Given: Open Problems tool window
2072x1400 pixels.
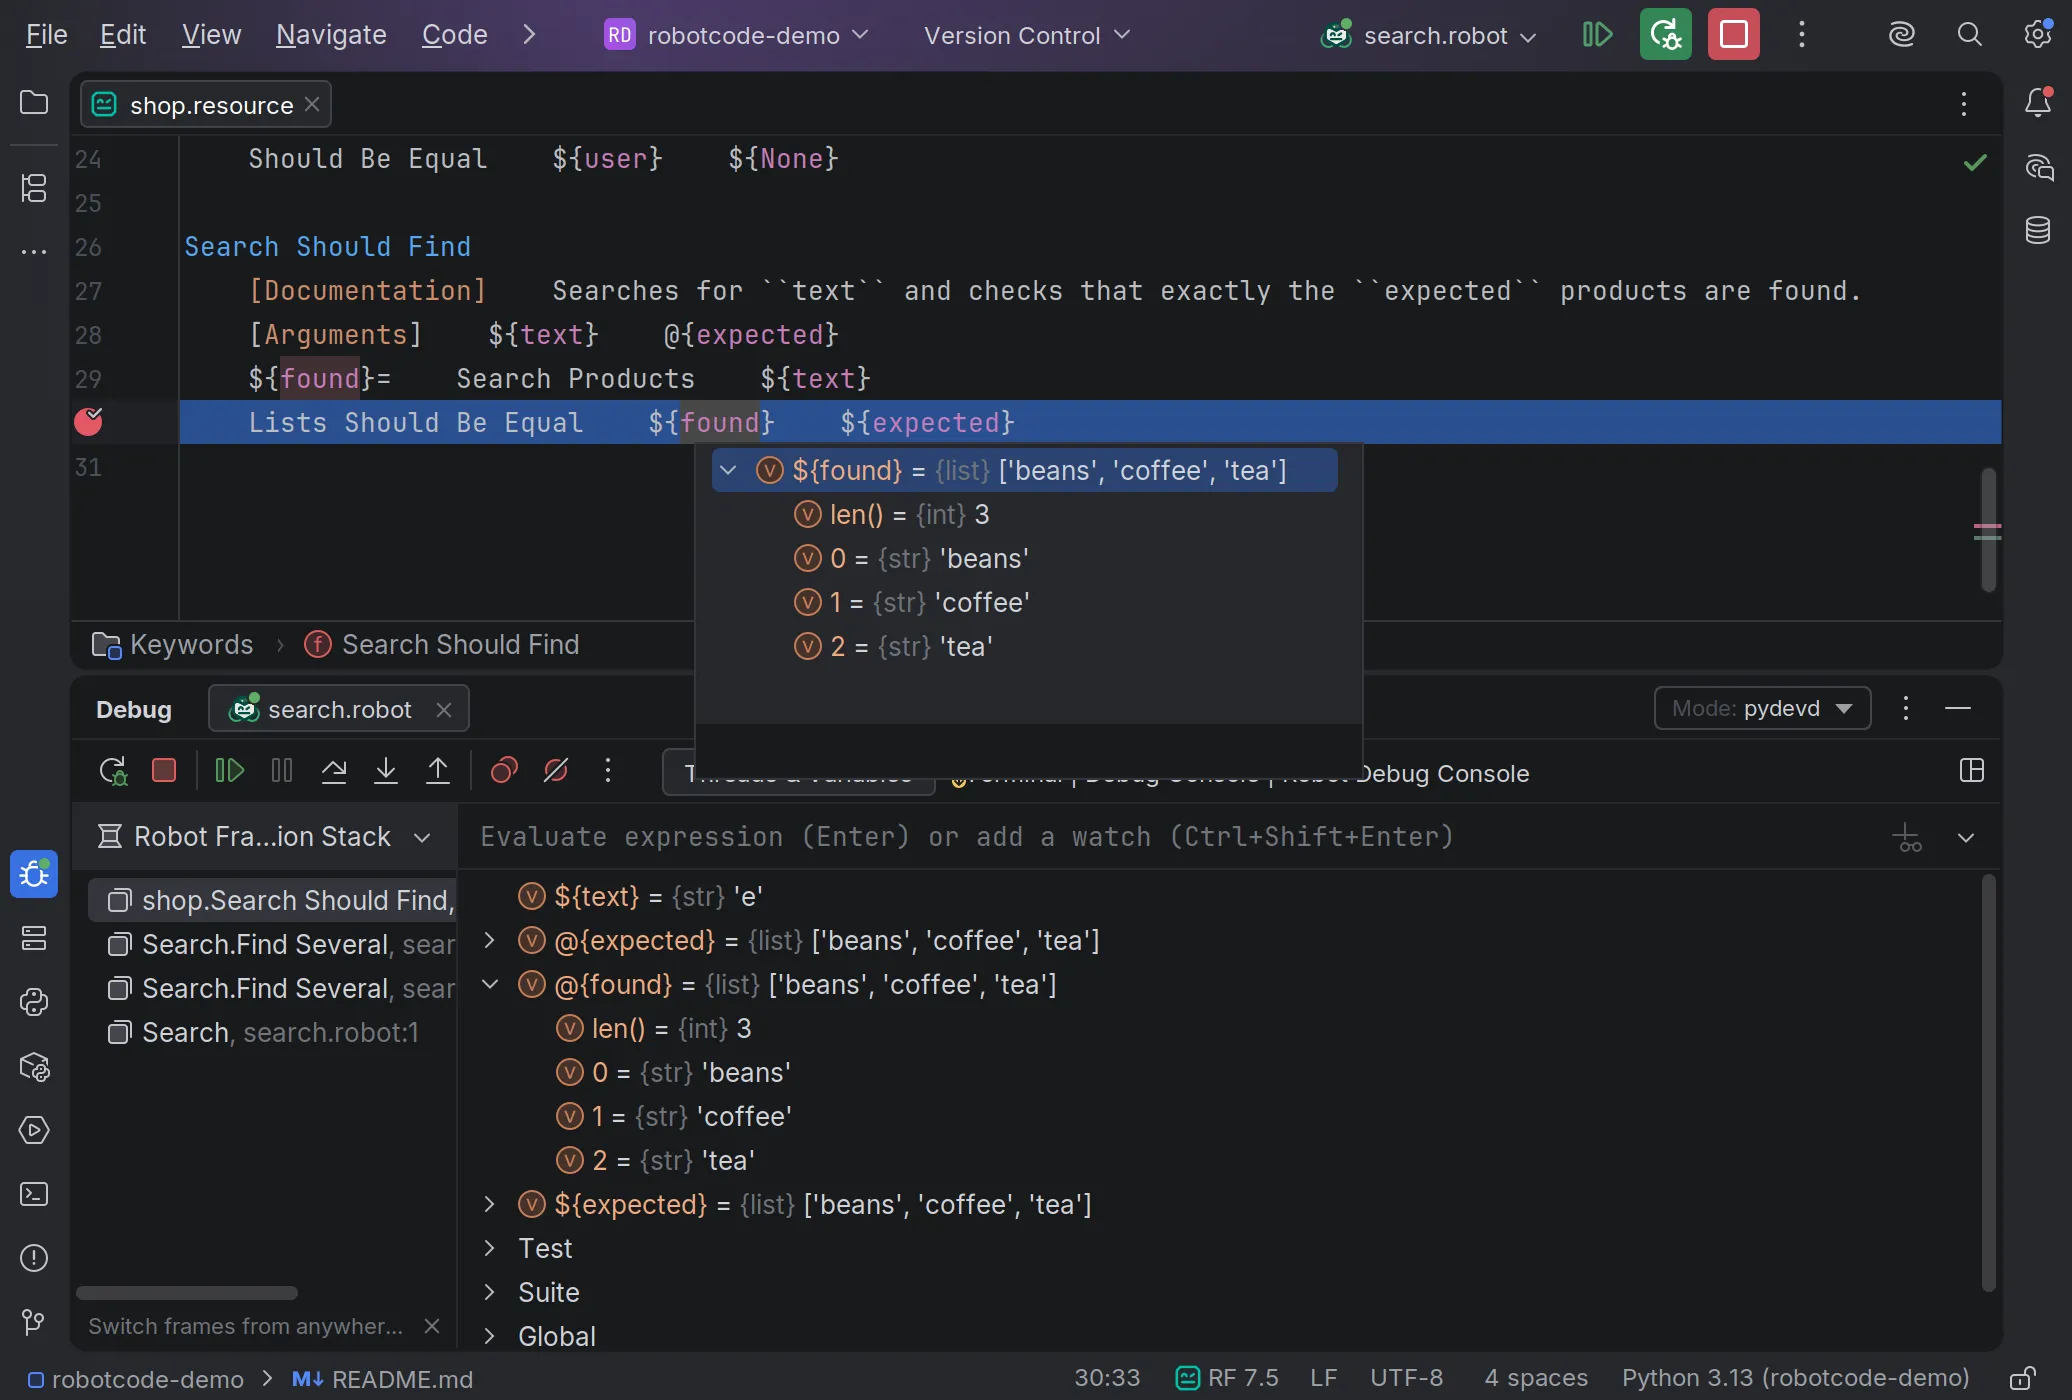Looking at the screenshot, I should (x=34, y=1258).
